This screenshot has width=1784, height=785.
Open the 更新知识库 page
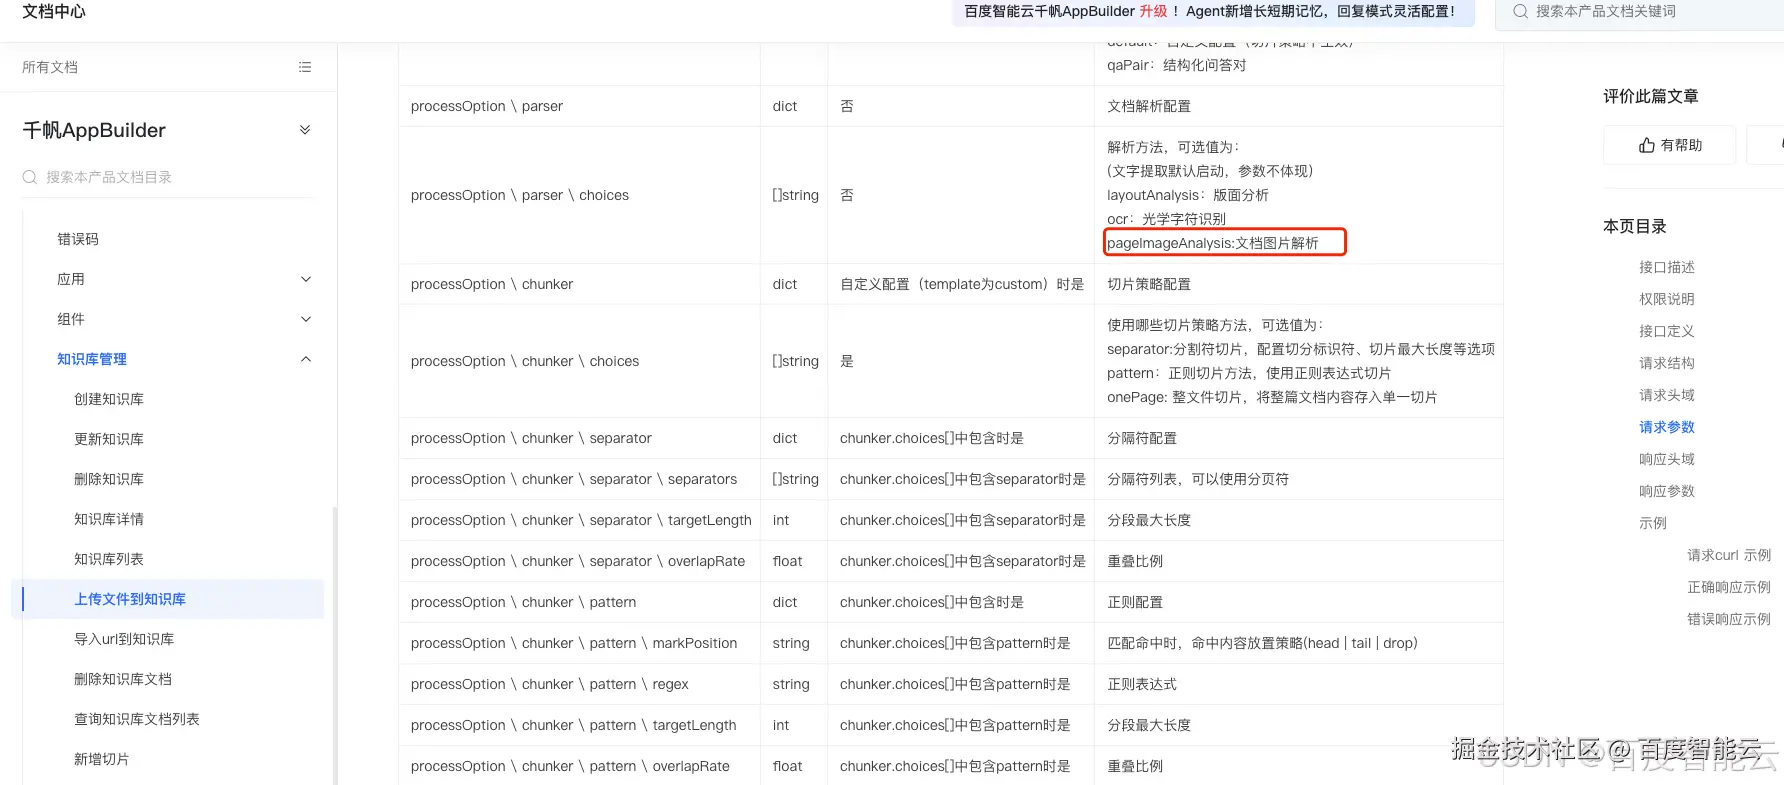pos(109,439)
